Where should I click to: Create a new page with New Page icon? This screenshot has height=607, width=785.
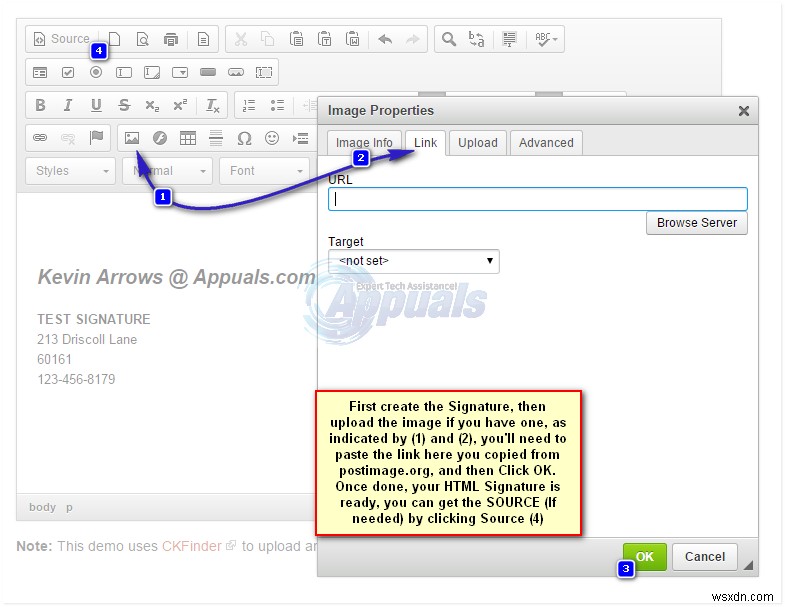(115, 39)
